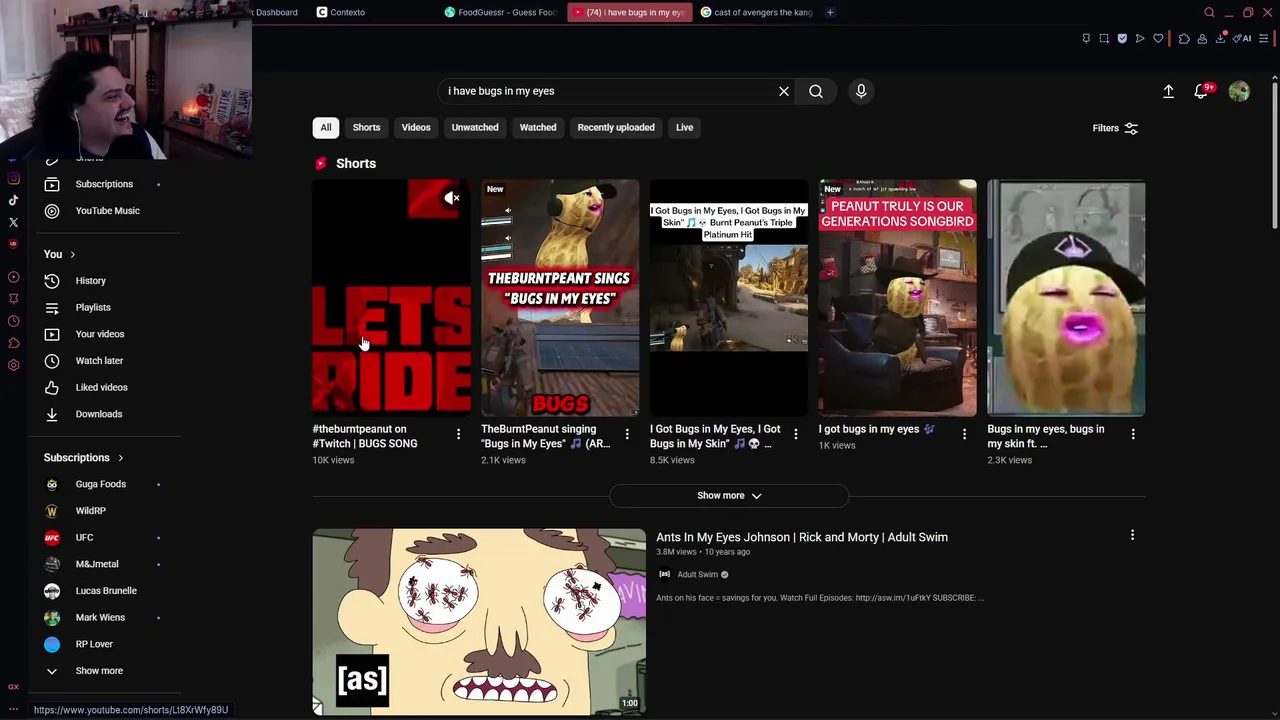The image size is (1280, 720).
Task: Open Ants In My Eyes Johnson video title
Action: 802,537
